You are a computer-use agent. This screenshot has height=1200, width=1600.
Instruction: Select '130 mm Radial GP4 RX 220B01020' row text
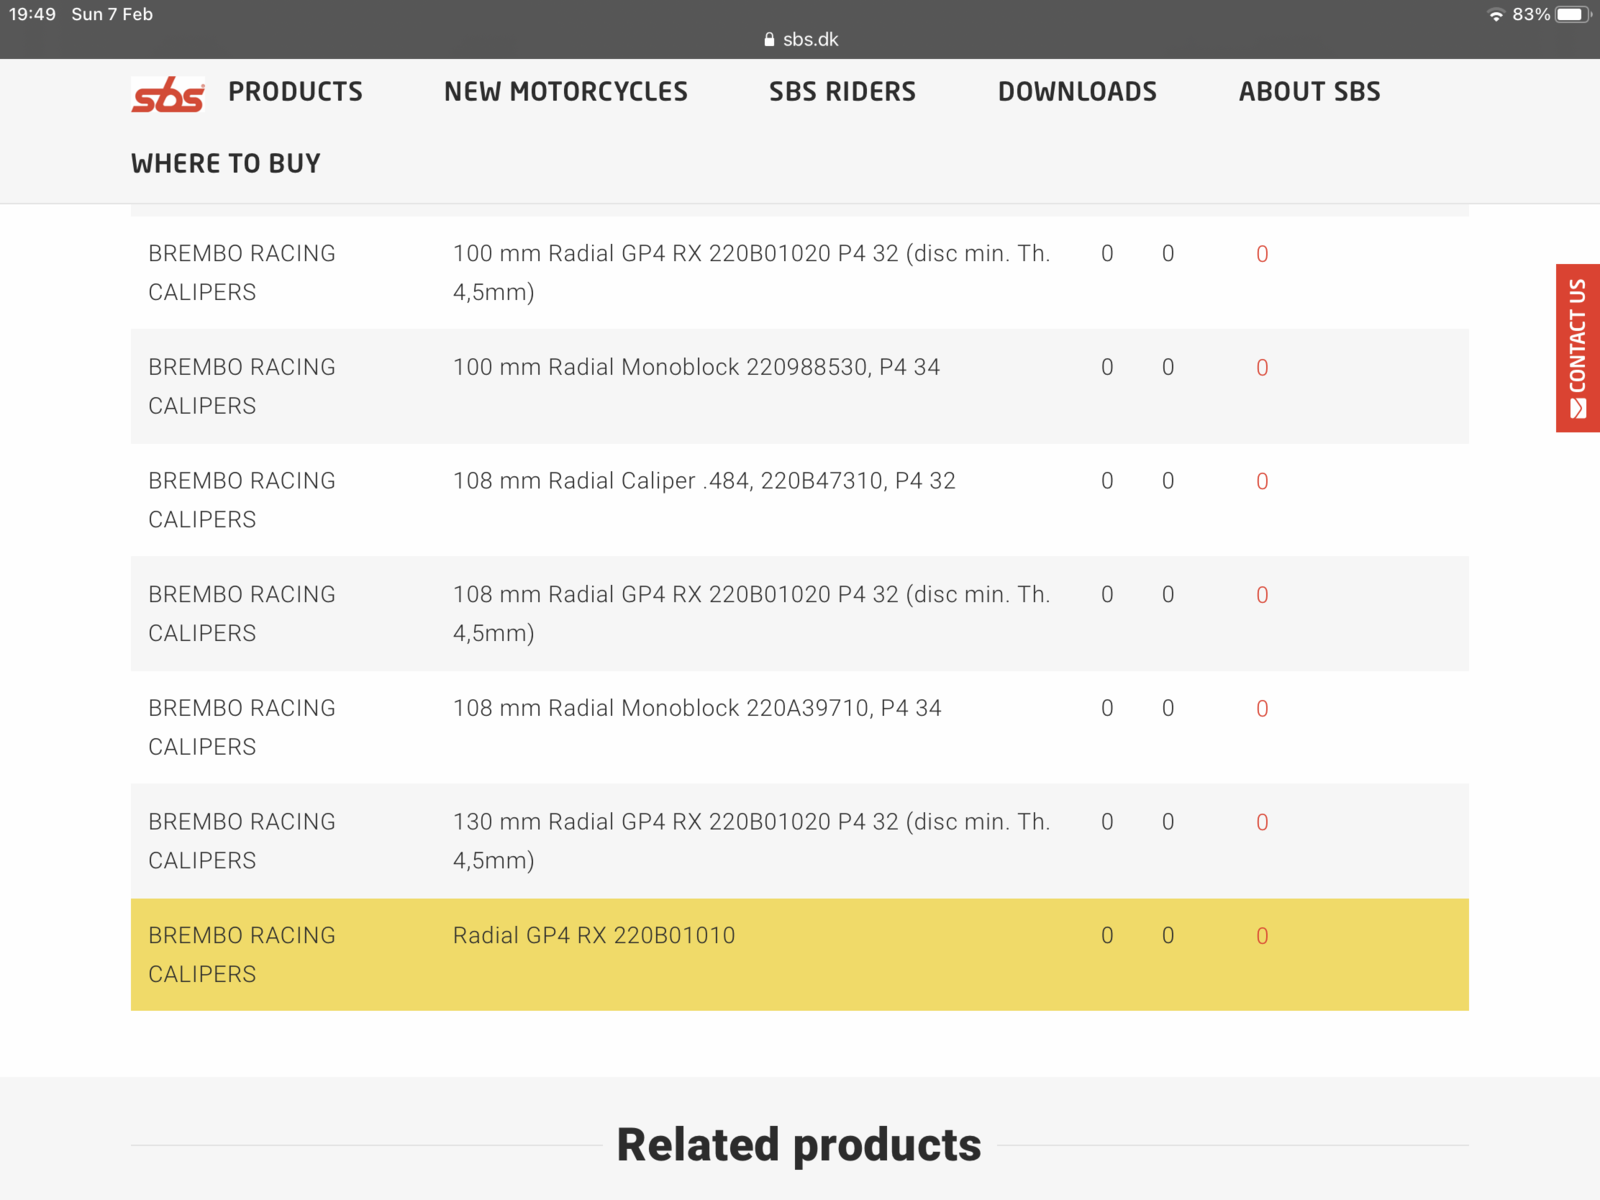click(x=751, y=841)
